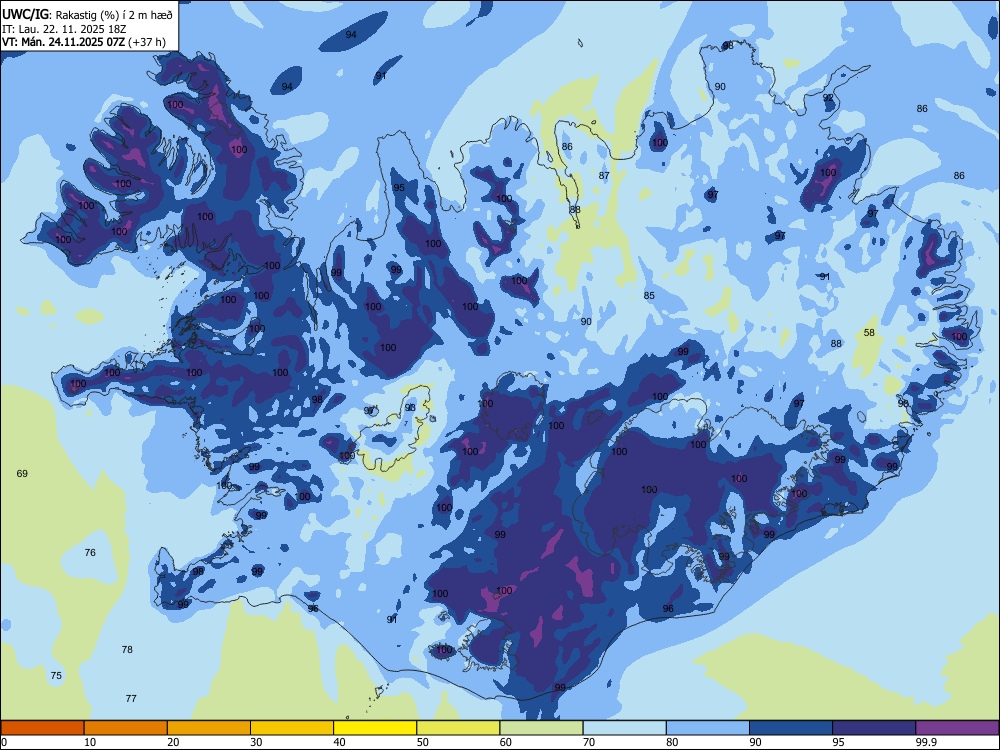Click the '20' label on the legend scale
Image resolution: width=1000 pixels, height=750 pixels.
pos(173,742)
